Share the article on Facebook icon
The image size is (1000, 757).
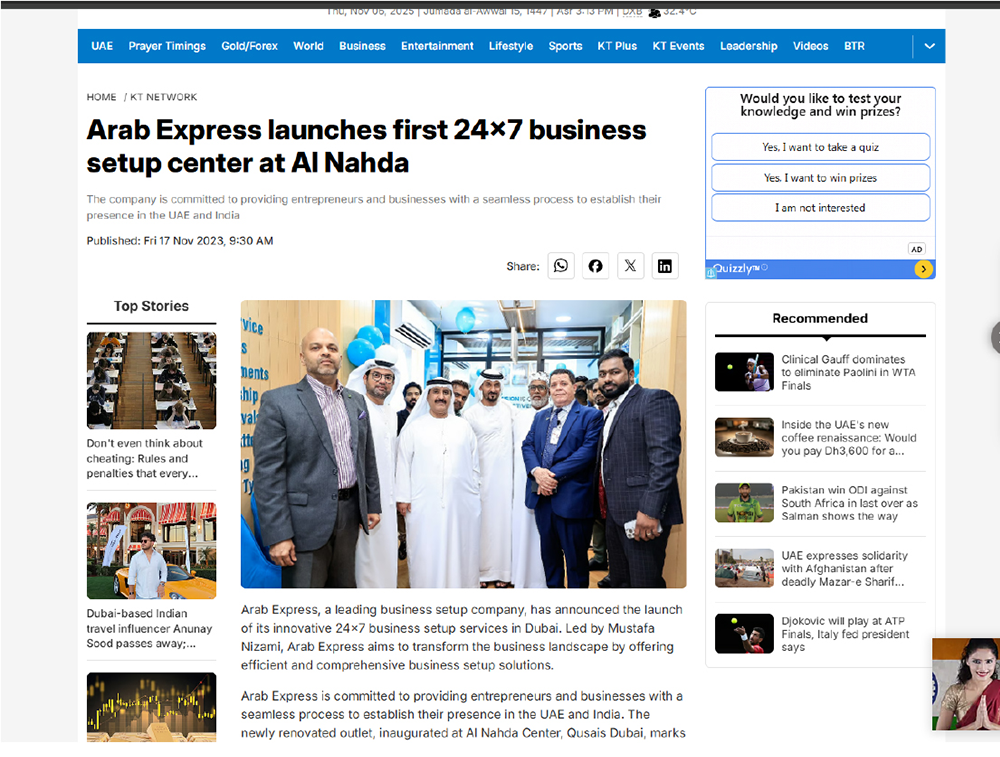[x=595, y=266]
